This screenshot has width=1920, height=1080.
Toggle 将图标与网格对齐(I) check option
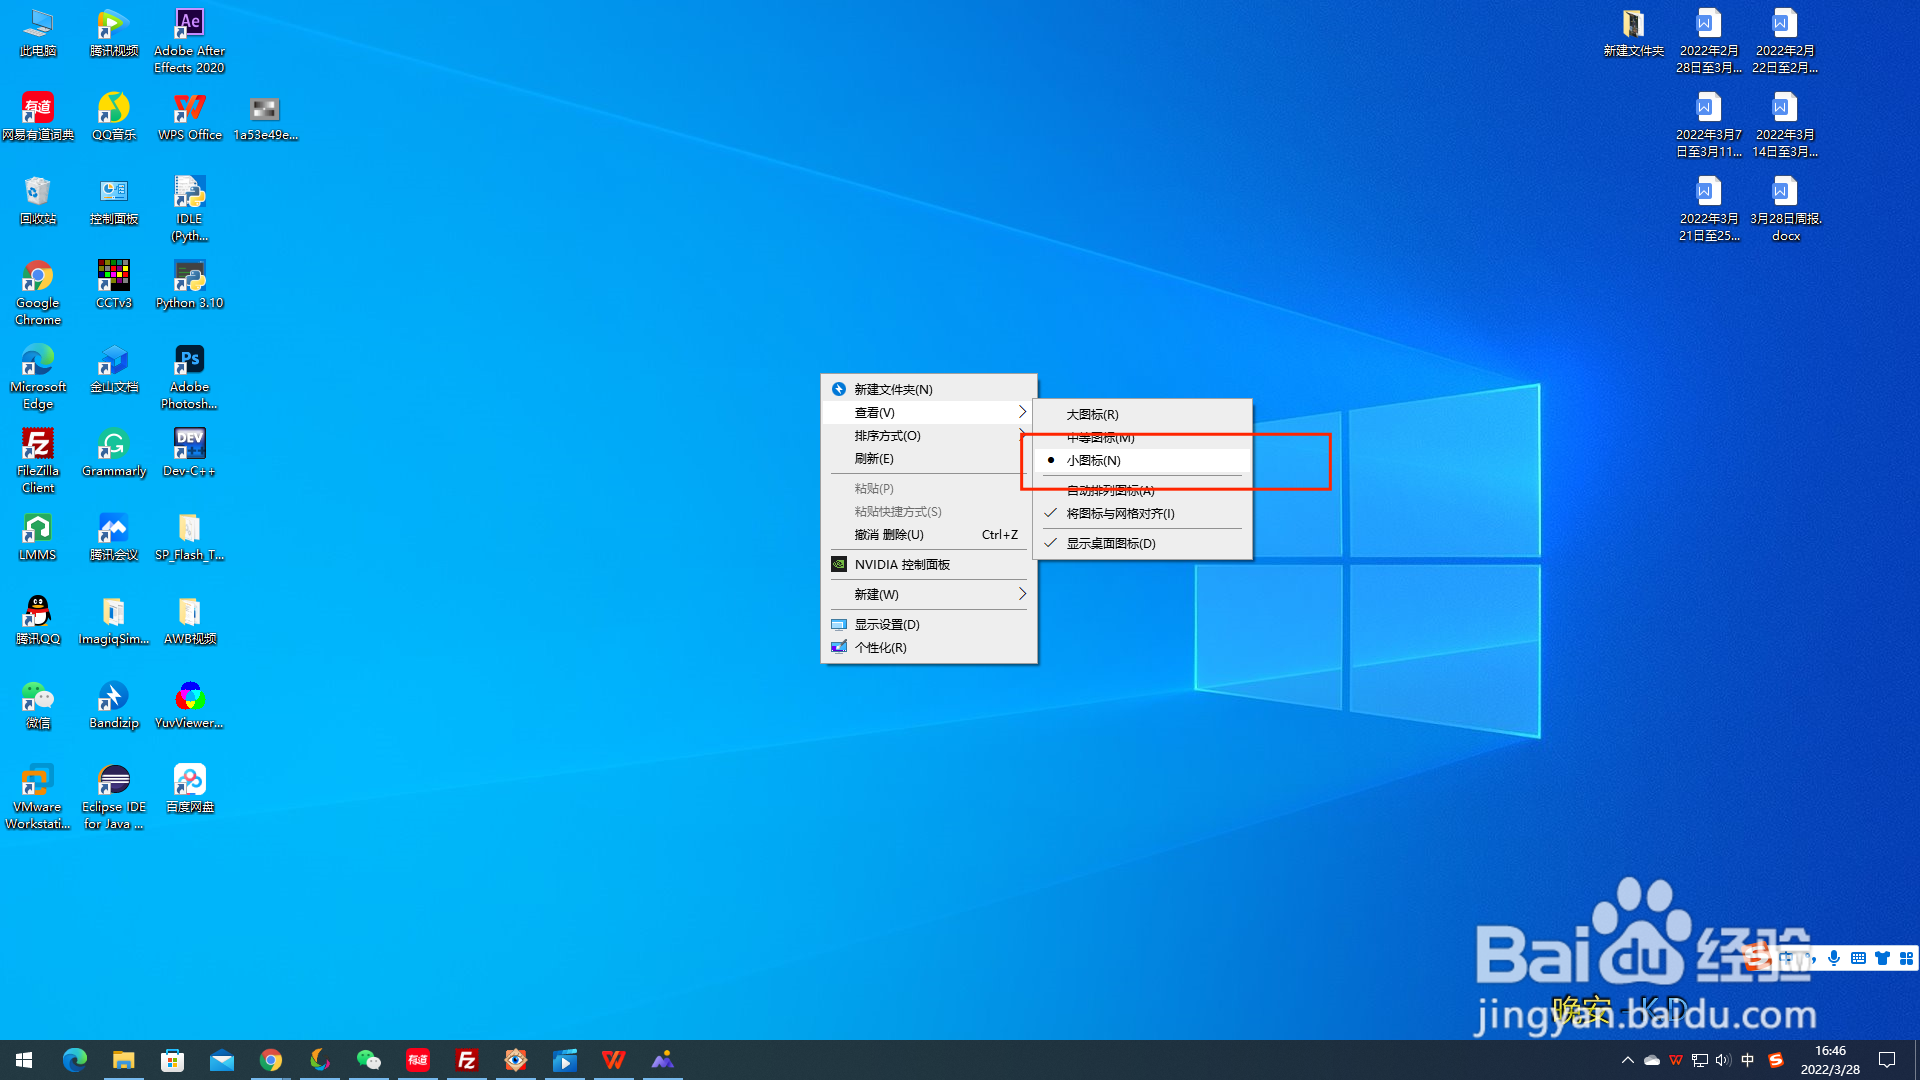[1120, 514]
